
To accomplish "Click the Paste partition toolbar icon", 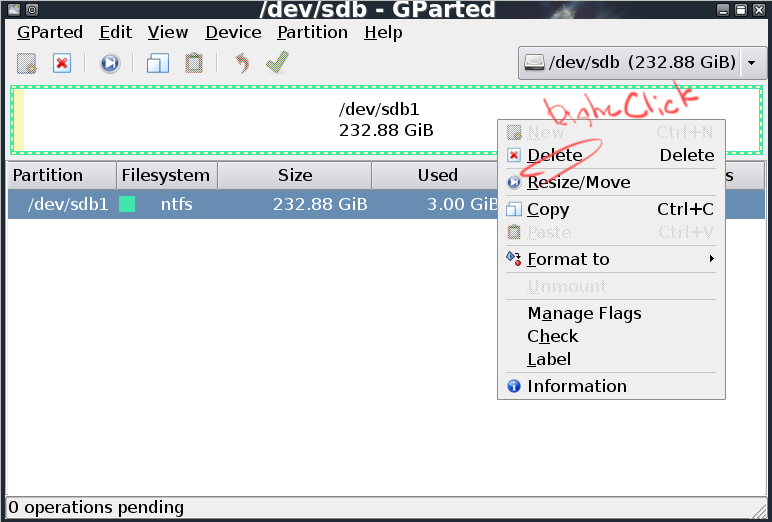I will click(x=193, y=63).
